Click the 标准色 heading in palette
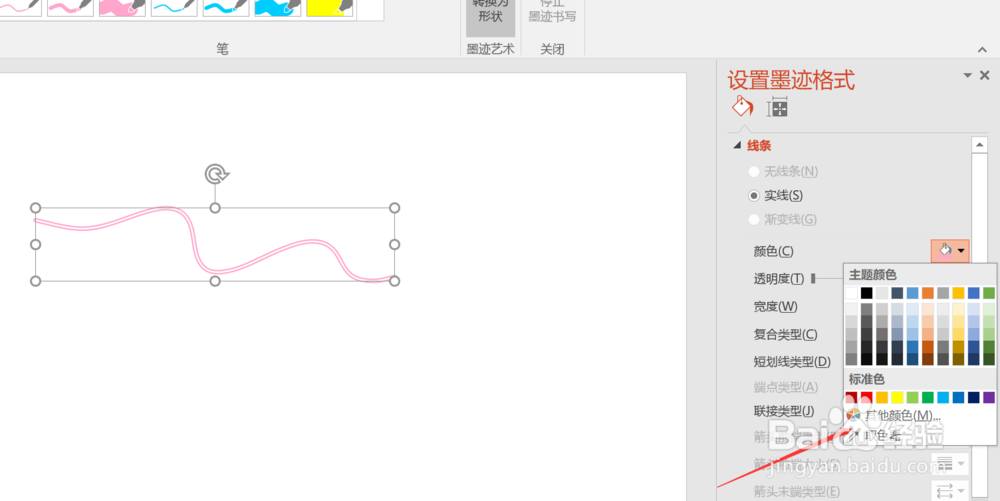Viewport: 1000px width, 501px height. click(867, 379)
